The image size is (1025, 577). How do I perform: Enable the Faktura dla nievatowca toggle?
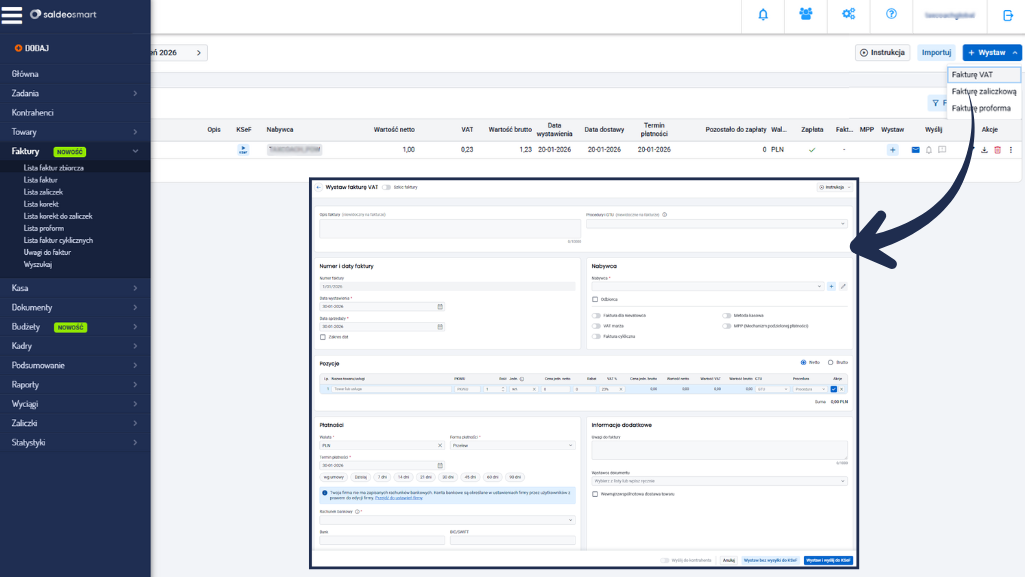point(597,315)
